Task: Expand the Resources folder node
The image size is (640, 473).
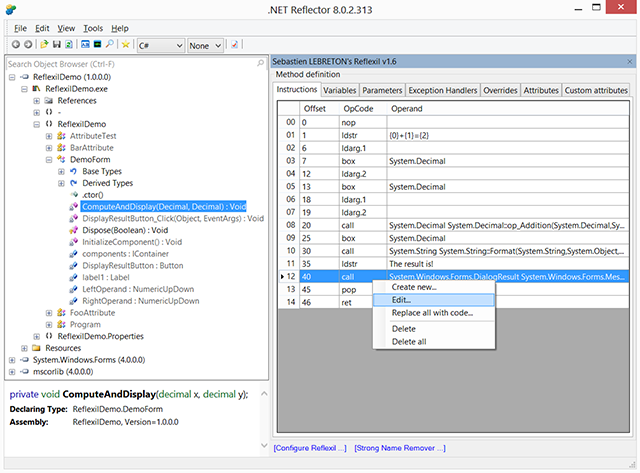Action: click(24, 349)
